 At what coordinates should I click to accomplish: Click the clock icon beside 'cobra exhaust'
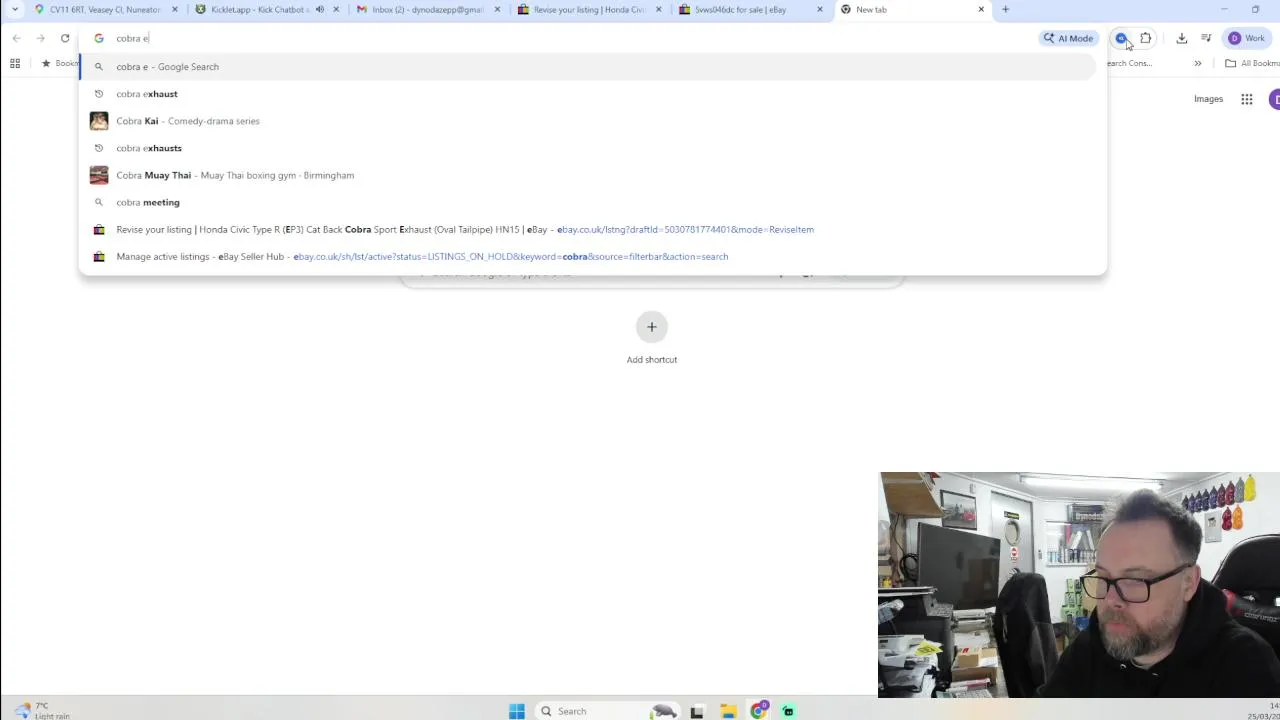[x=99, y=94]
